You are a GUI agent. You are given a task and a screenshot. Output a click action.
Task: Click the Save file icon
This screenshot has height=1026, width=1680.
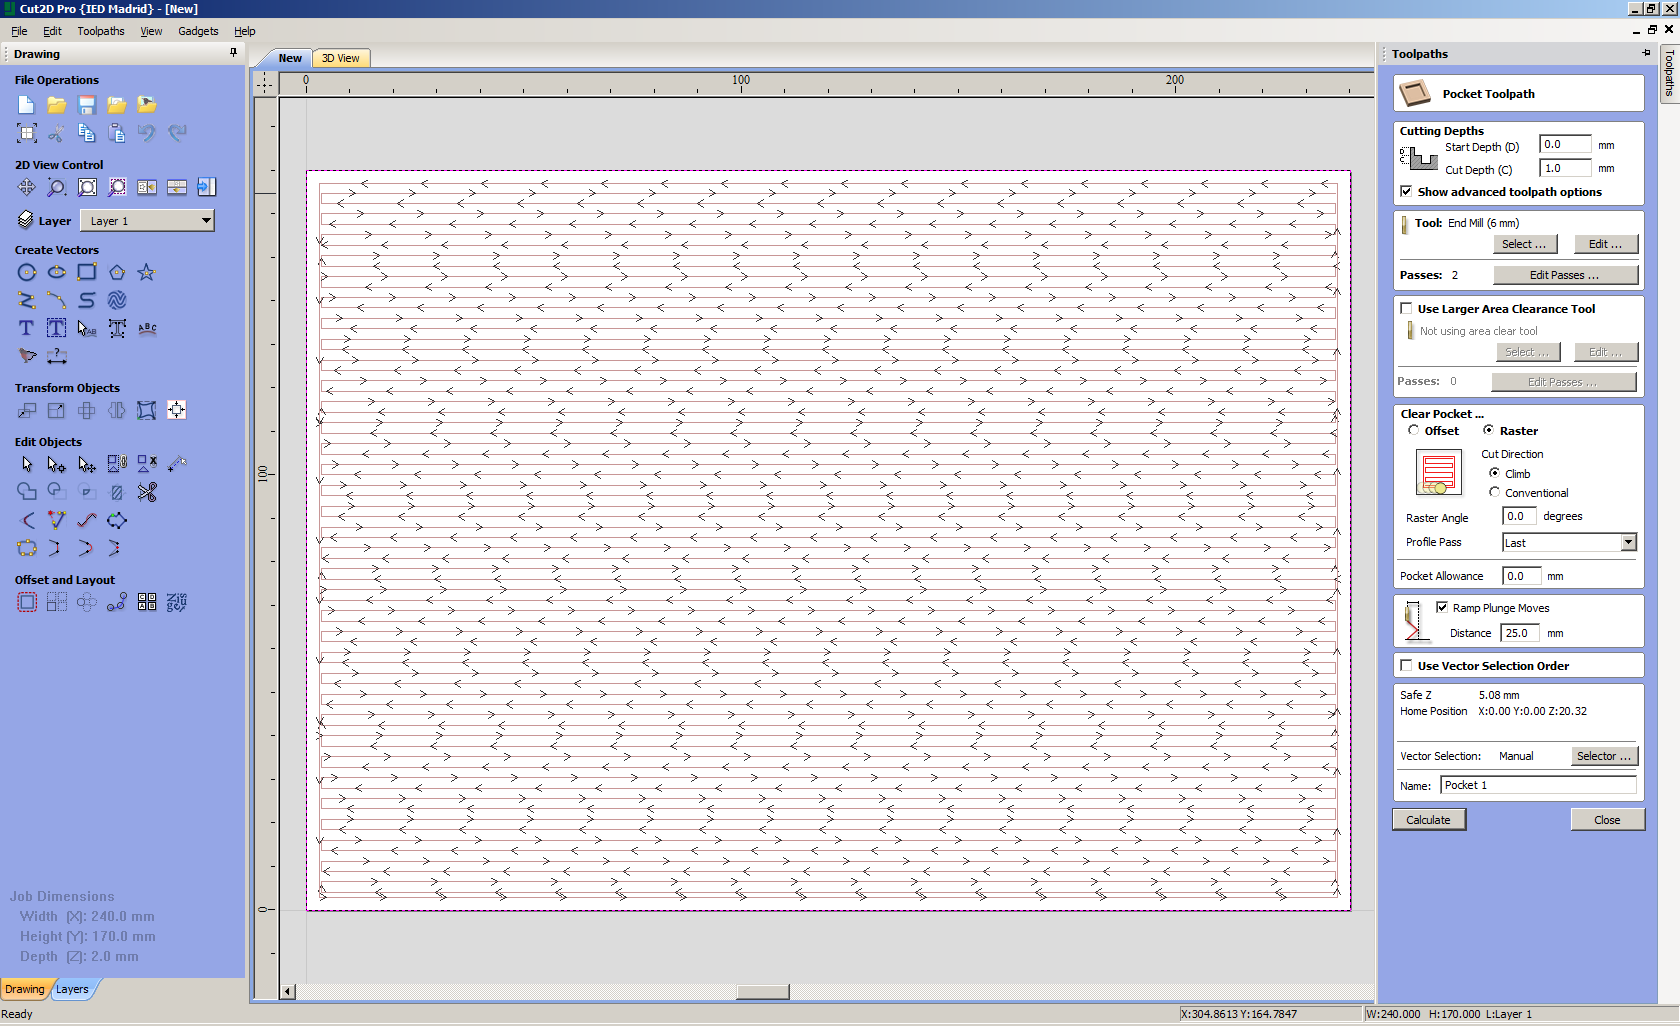tap(87, 104)
